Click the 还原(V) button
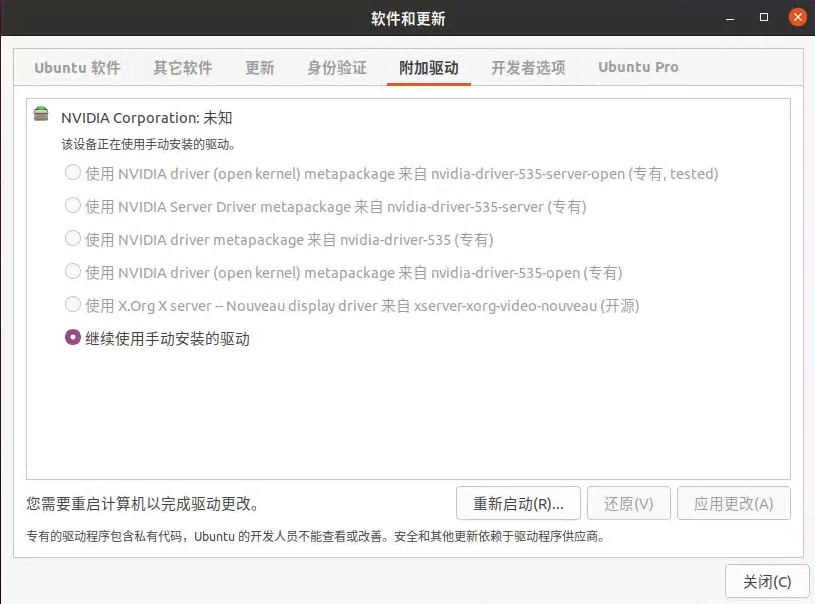 [629, 504]
